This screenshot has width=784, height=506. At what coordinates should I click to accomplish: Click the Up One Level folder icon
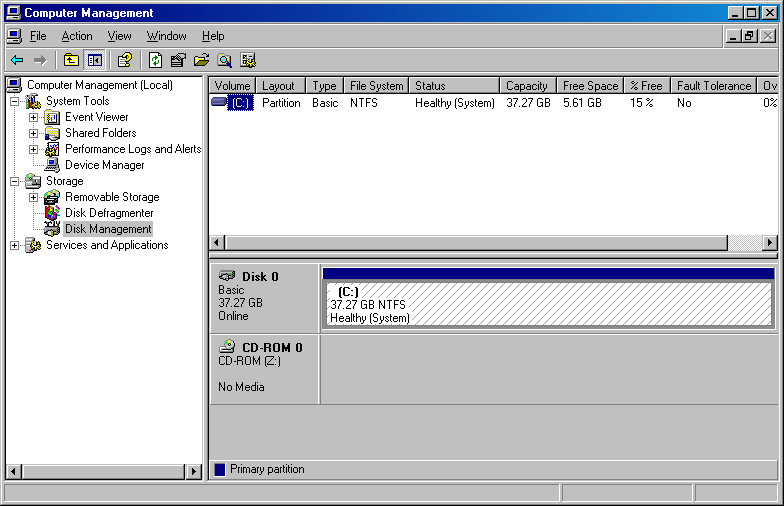coord(71,60)
